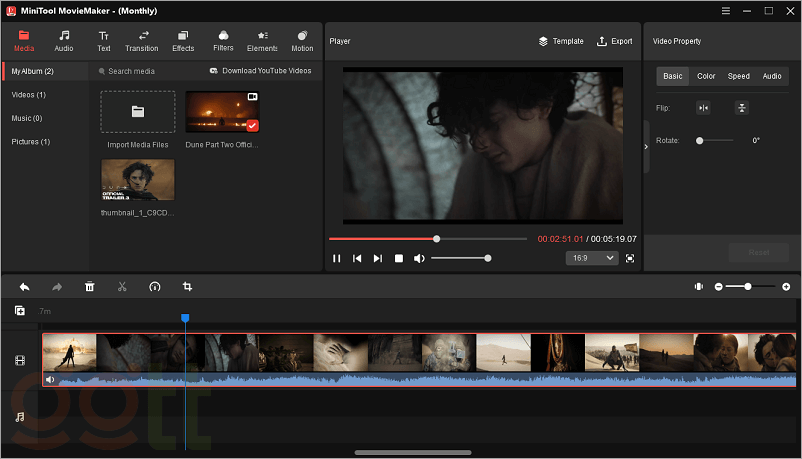The height and width of the screenshot is (459, 802).
Task: Click the undo arrow icon
Action: click(24, 287)
